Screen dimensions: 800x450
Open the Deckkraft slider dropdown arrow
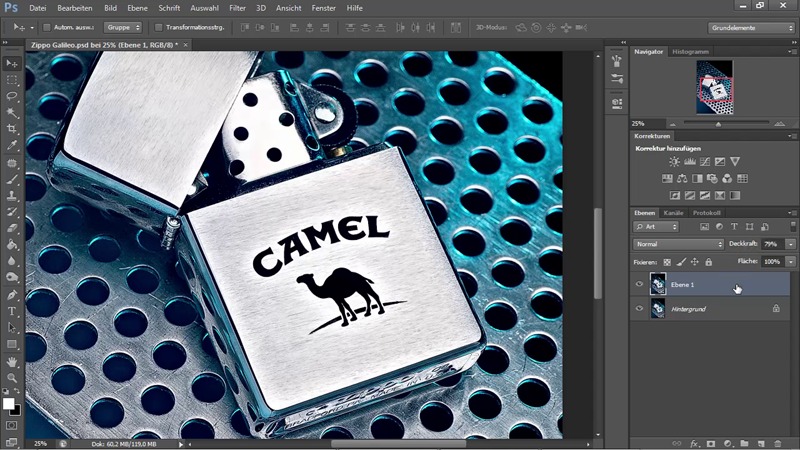(x=791, y=244)
